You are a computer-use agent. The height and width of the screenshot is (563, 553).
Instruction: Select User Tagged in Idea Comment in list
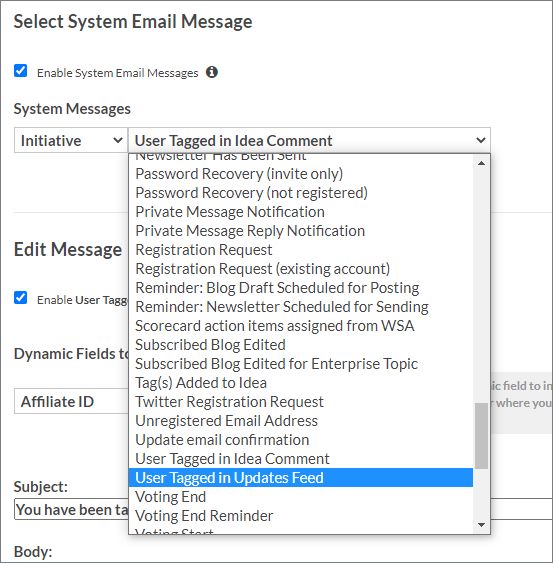pos(301,459)
